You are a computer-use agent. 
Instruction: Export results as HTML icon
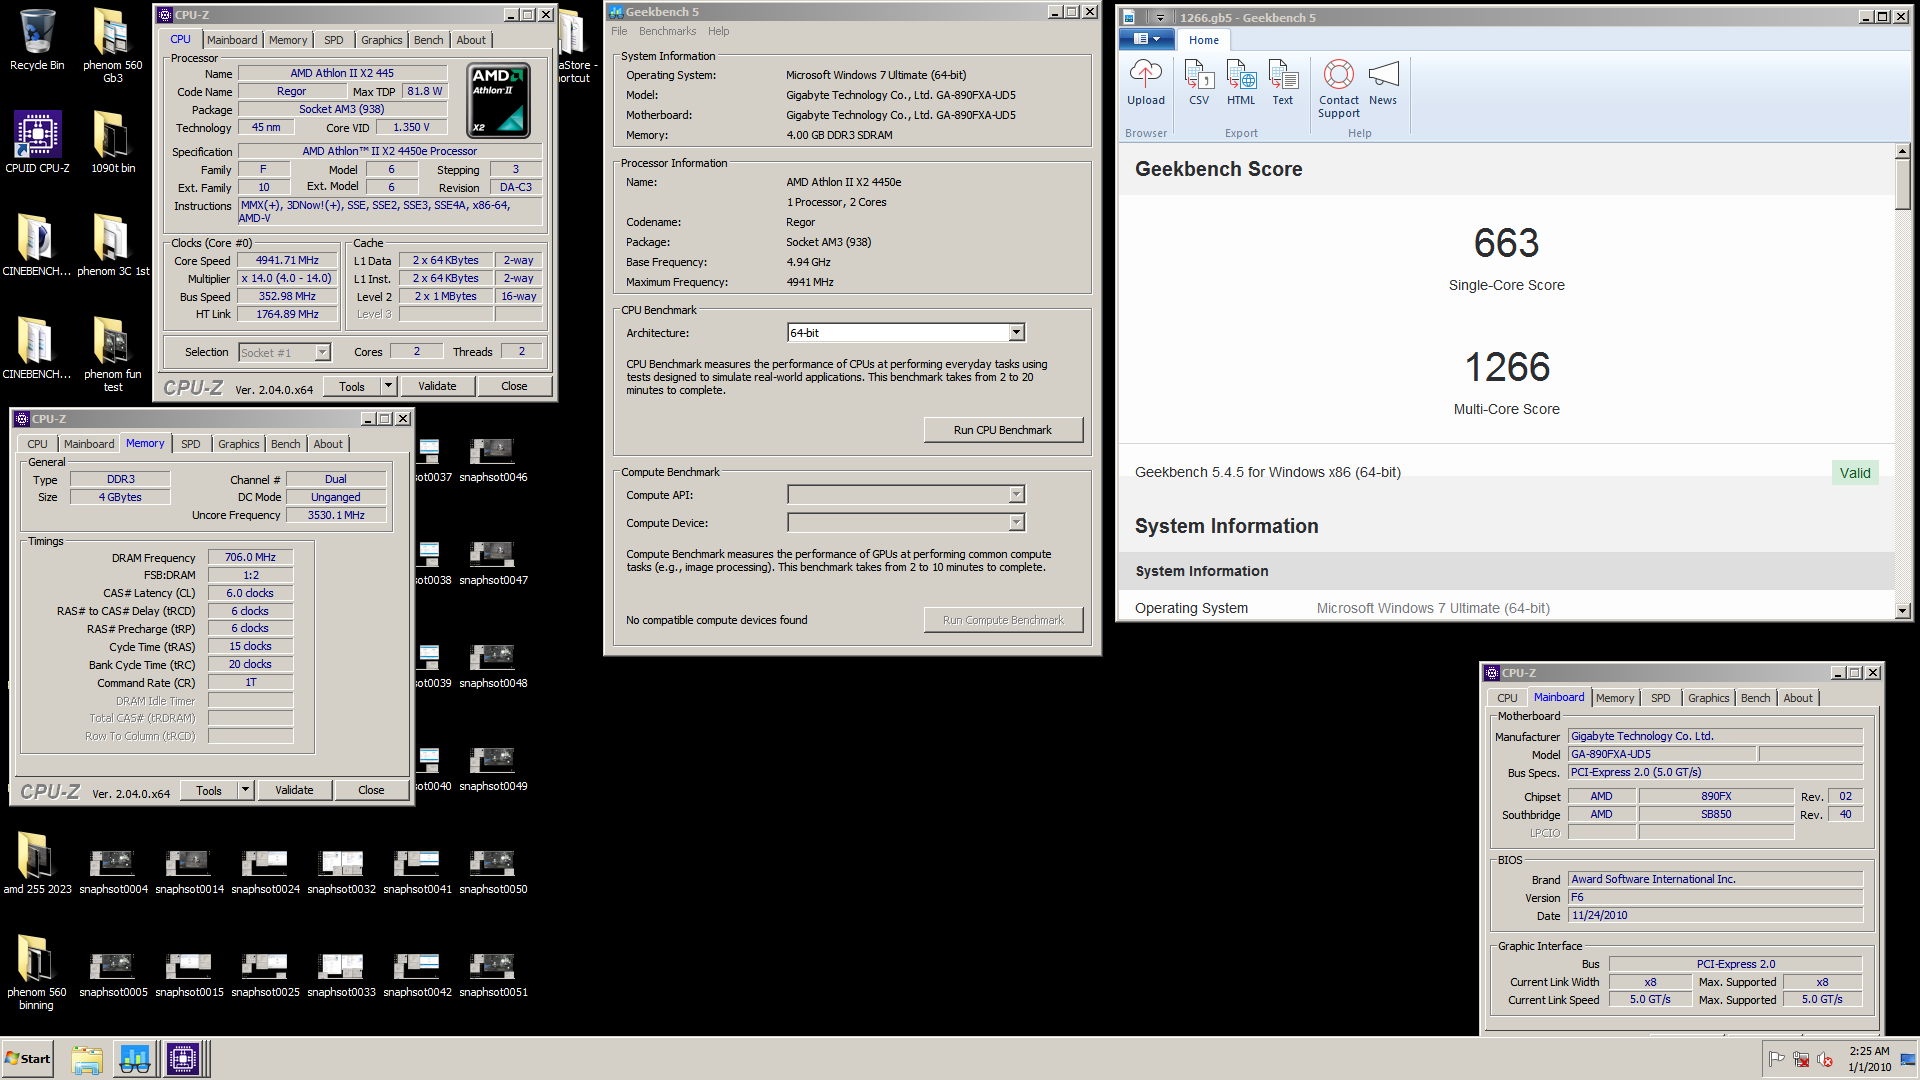(1241, 82)
